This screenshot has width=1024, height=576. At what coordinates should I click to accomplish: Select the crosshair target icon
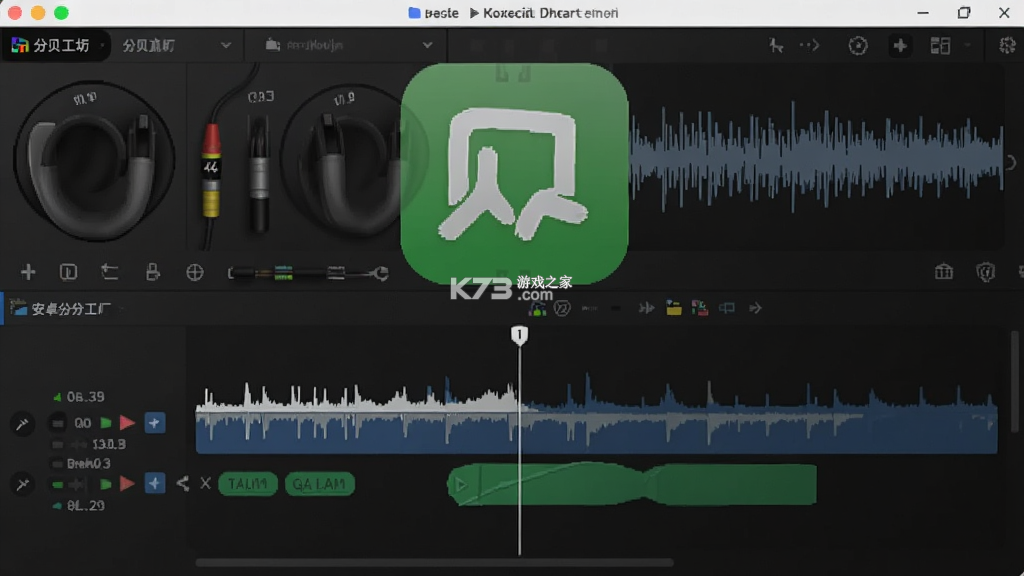195,272
